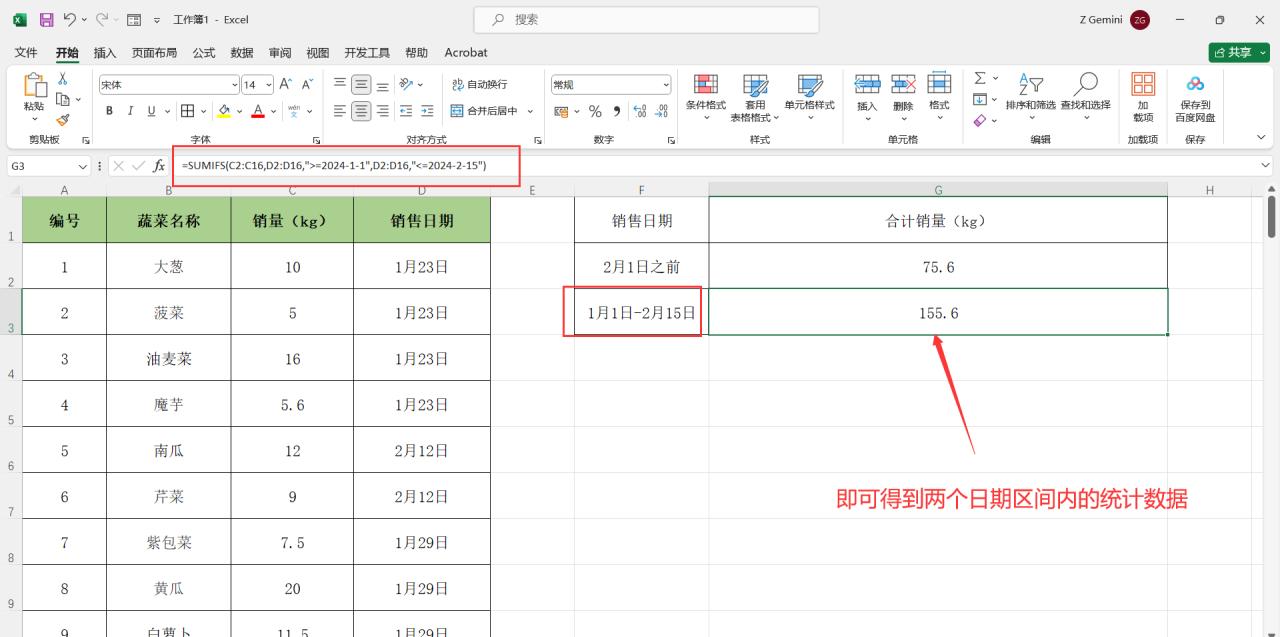
Task: Collapse the ribbon with the chevron
Action: tap(1260, 137)
